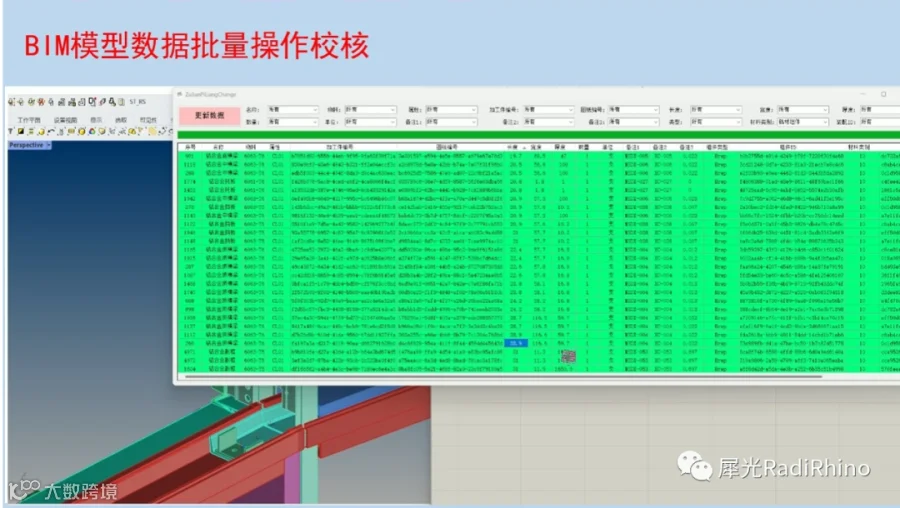
Task: Select the blue highlighted cell in 长度 column
Action: (x=515, y=343)
